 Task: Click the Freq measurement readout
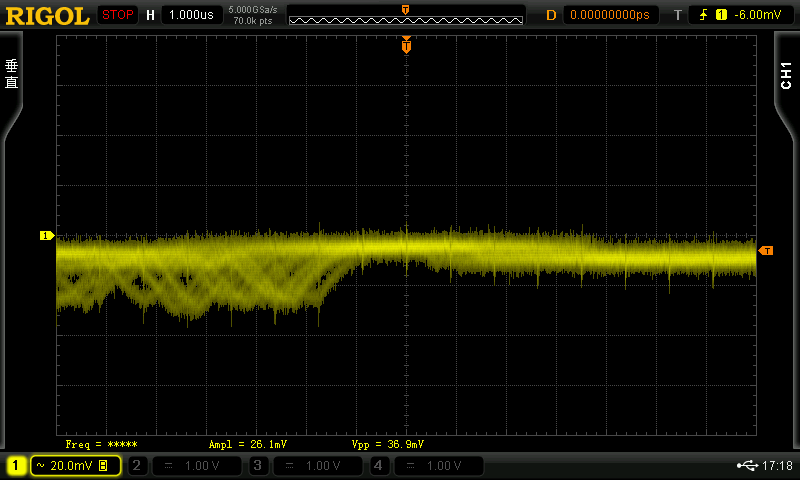[x=102, y=444]
